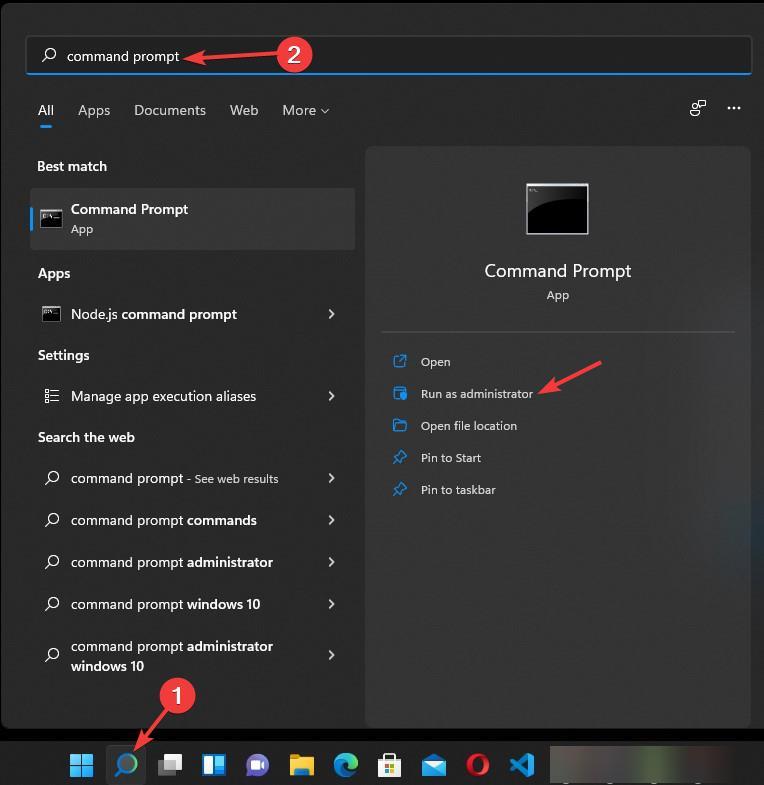764x785 pixels.
Task: Expand the 'command prompt commands' chevron
Action: (x=331, y=520)
